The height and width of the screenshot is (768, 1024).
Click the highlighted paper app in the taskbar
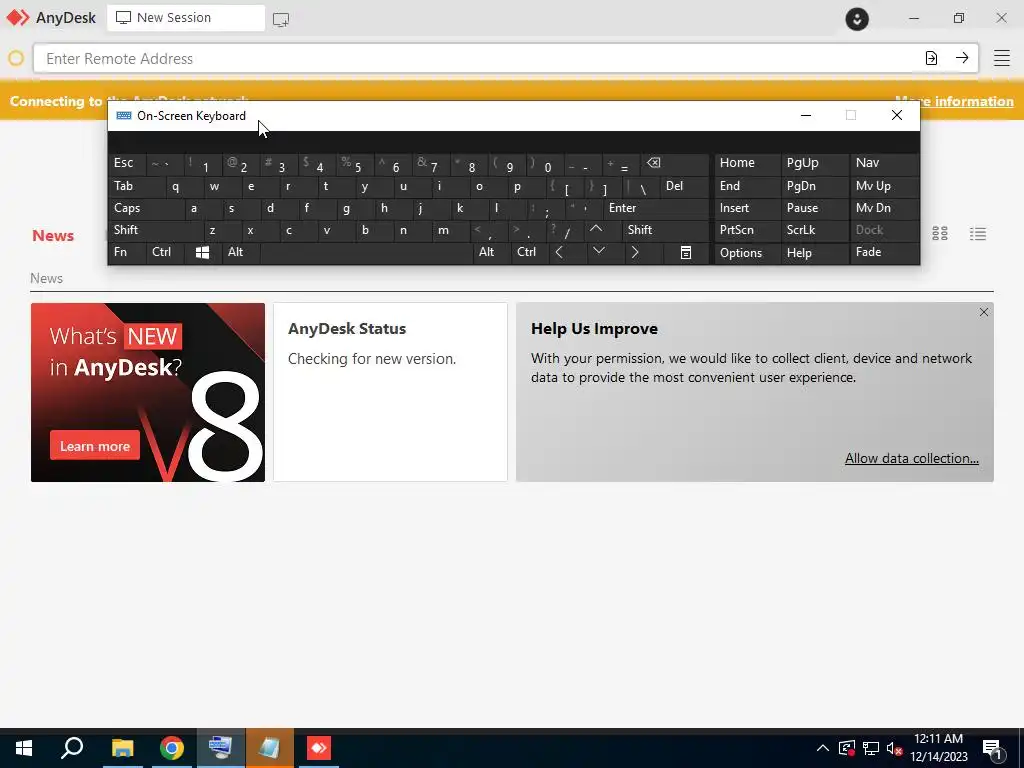pos(269,748)
